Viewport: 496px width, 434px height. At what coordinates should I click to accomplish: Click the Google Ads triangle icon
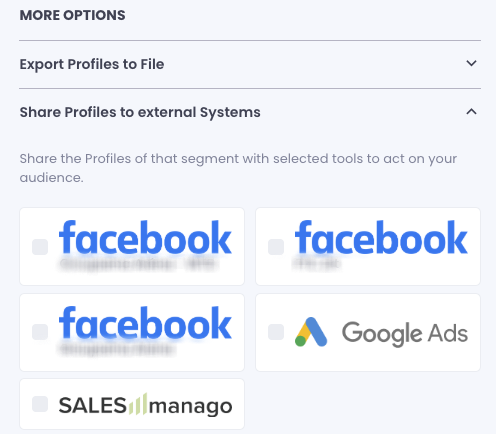[311, 332]
